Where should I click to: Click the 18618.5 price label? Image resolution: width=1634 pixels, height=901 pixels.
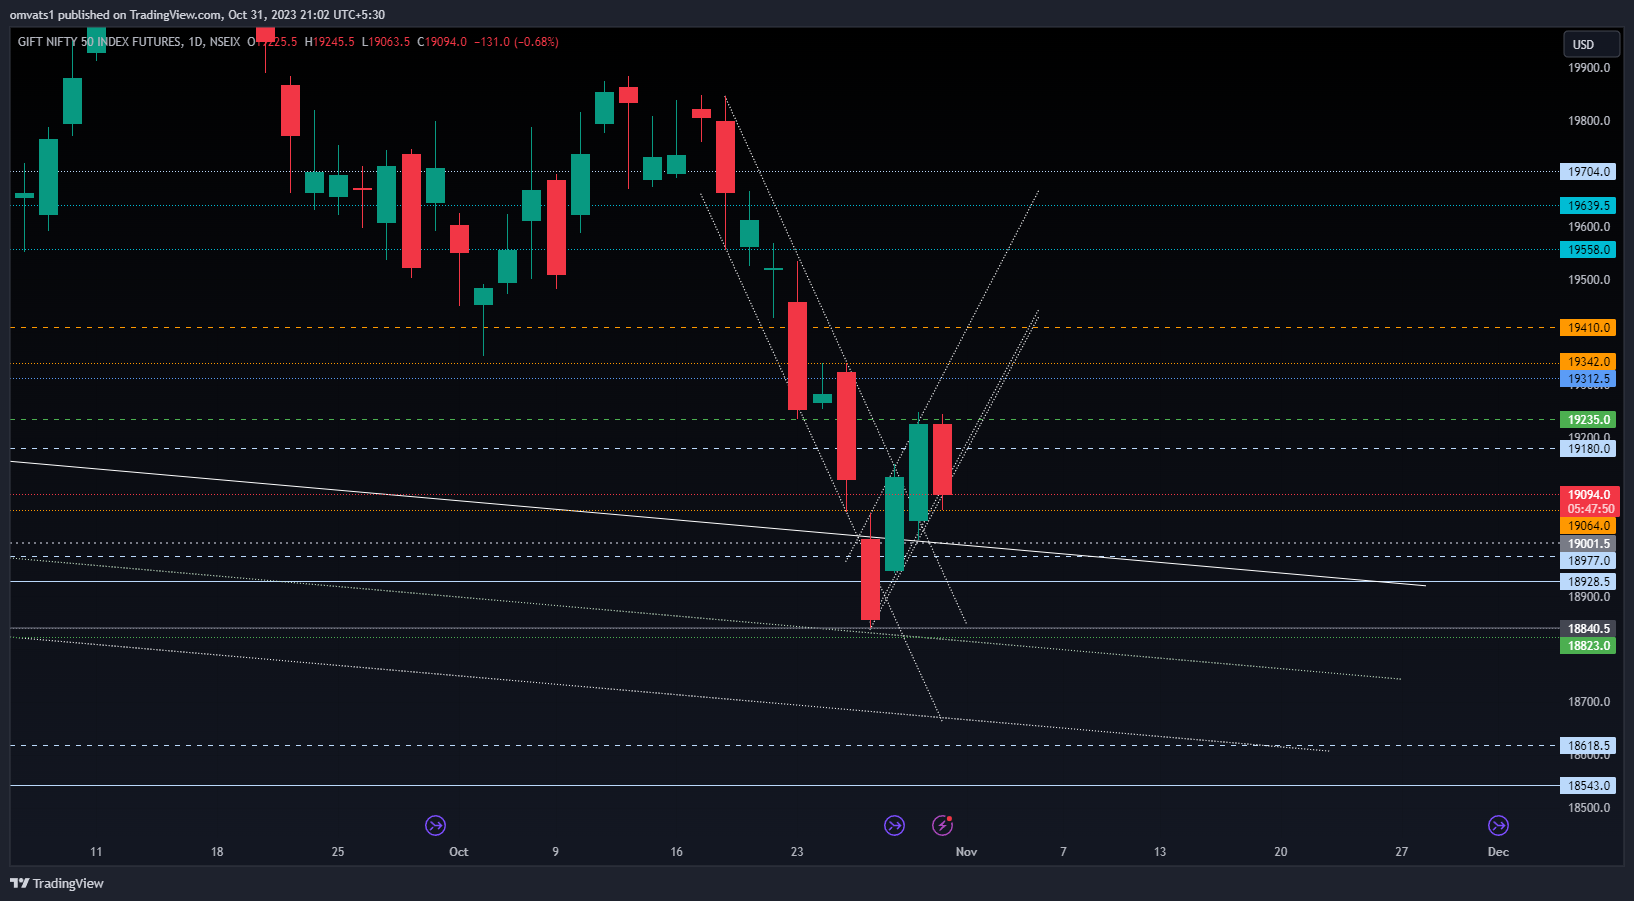pos(1588,746)
